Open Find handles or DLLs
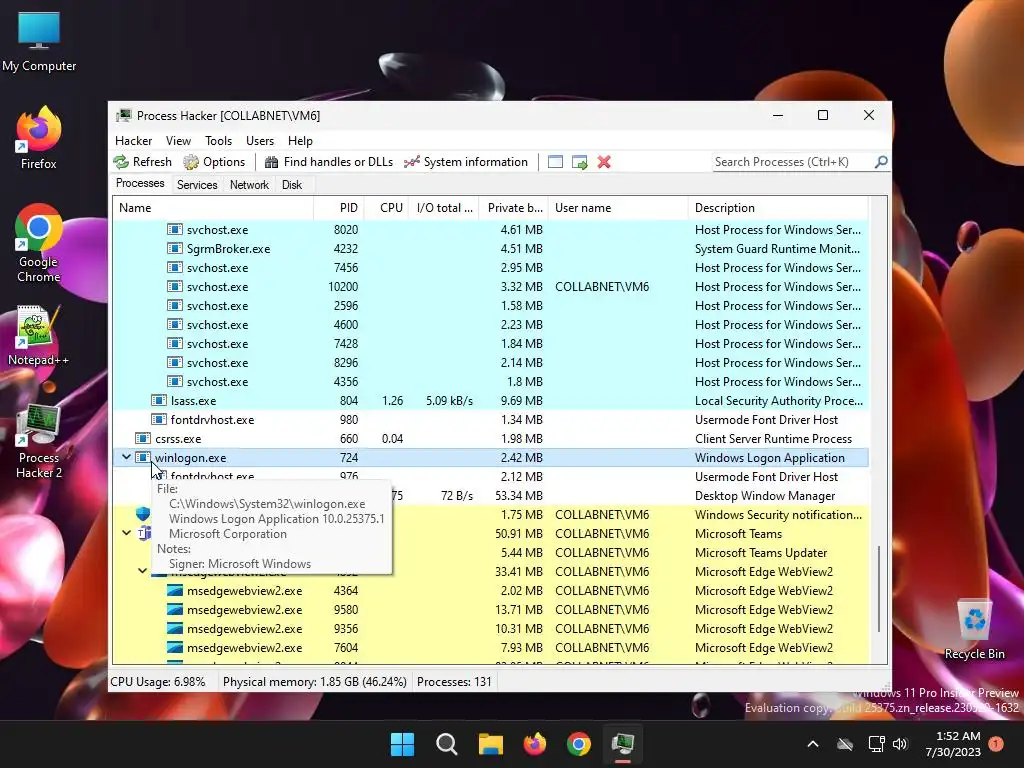This screenshot has height=768, width=1024. point(328,162)
